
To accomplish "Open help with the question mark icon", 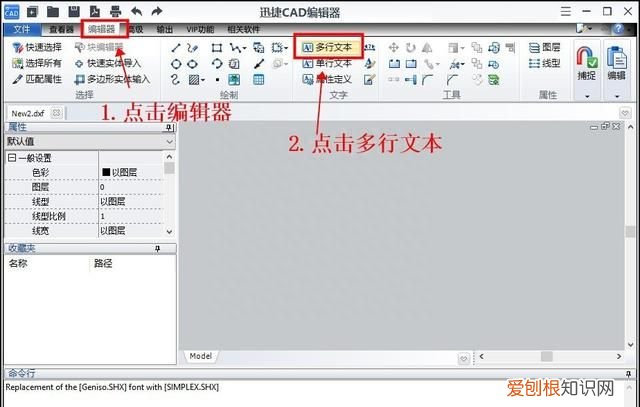I will [x=619, y=29].
